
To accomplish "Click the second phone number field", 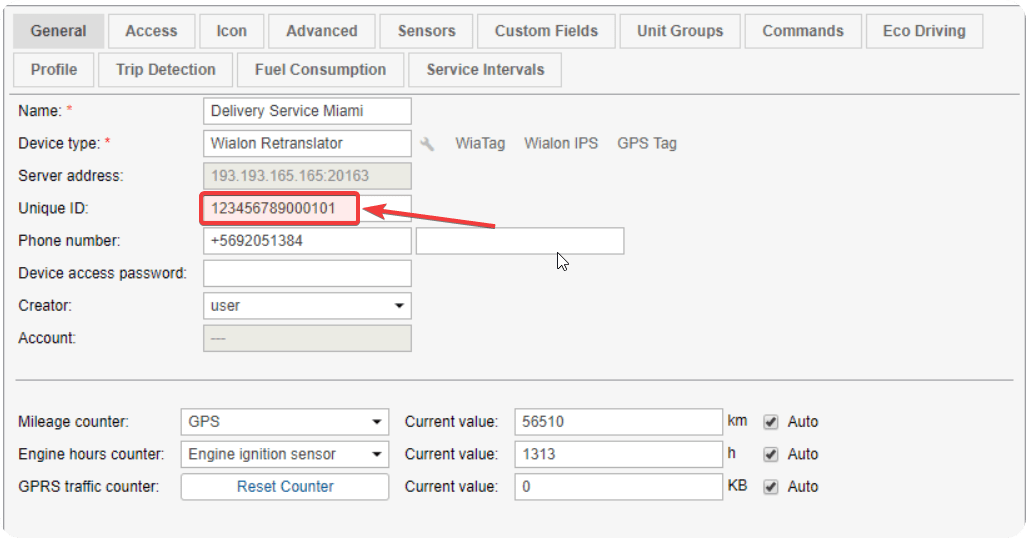I will [x=520, y=241].
